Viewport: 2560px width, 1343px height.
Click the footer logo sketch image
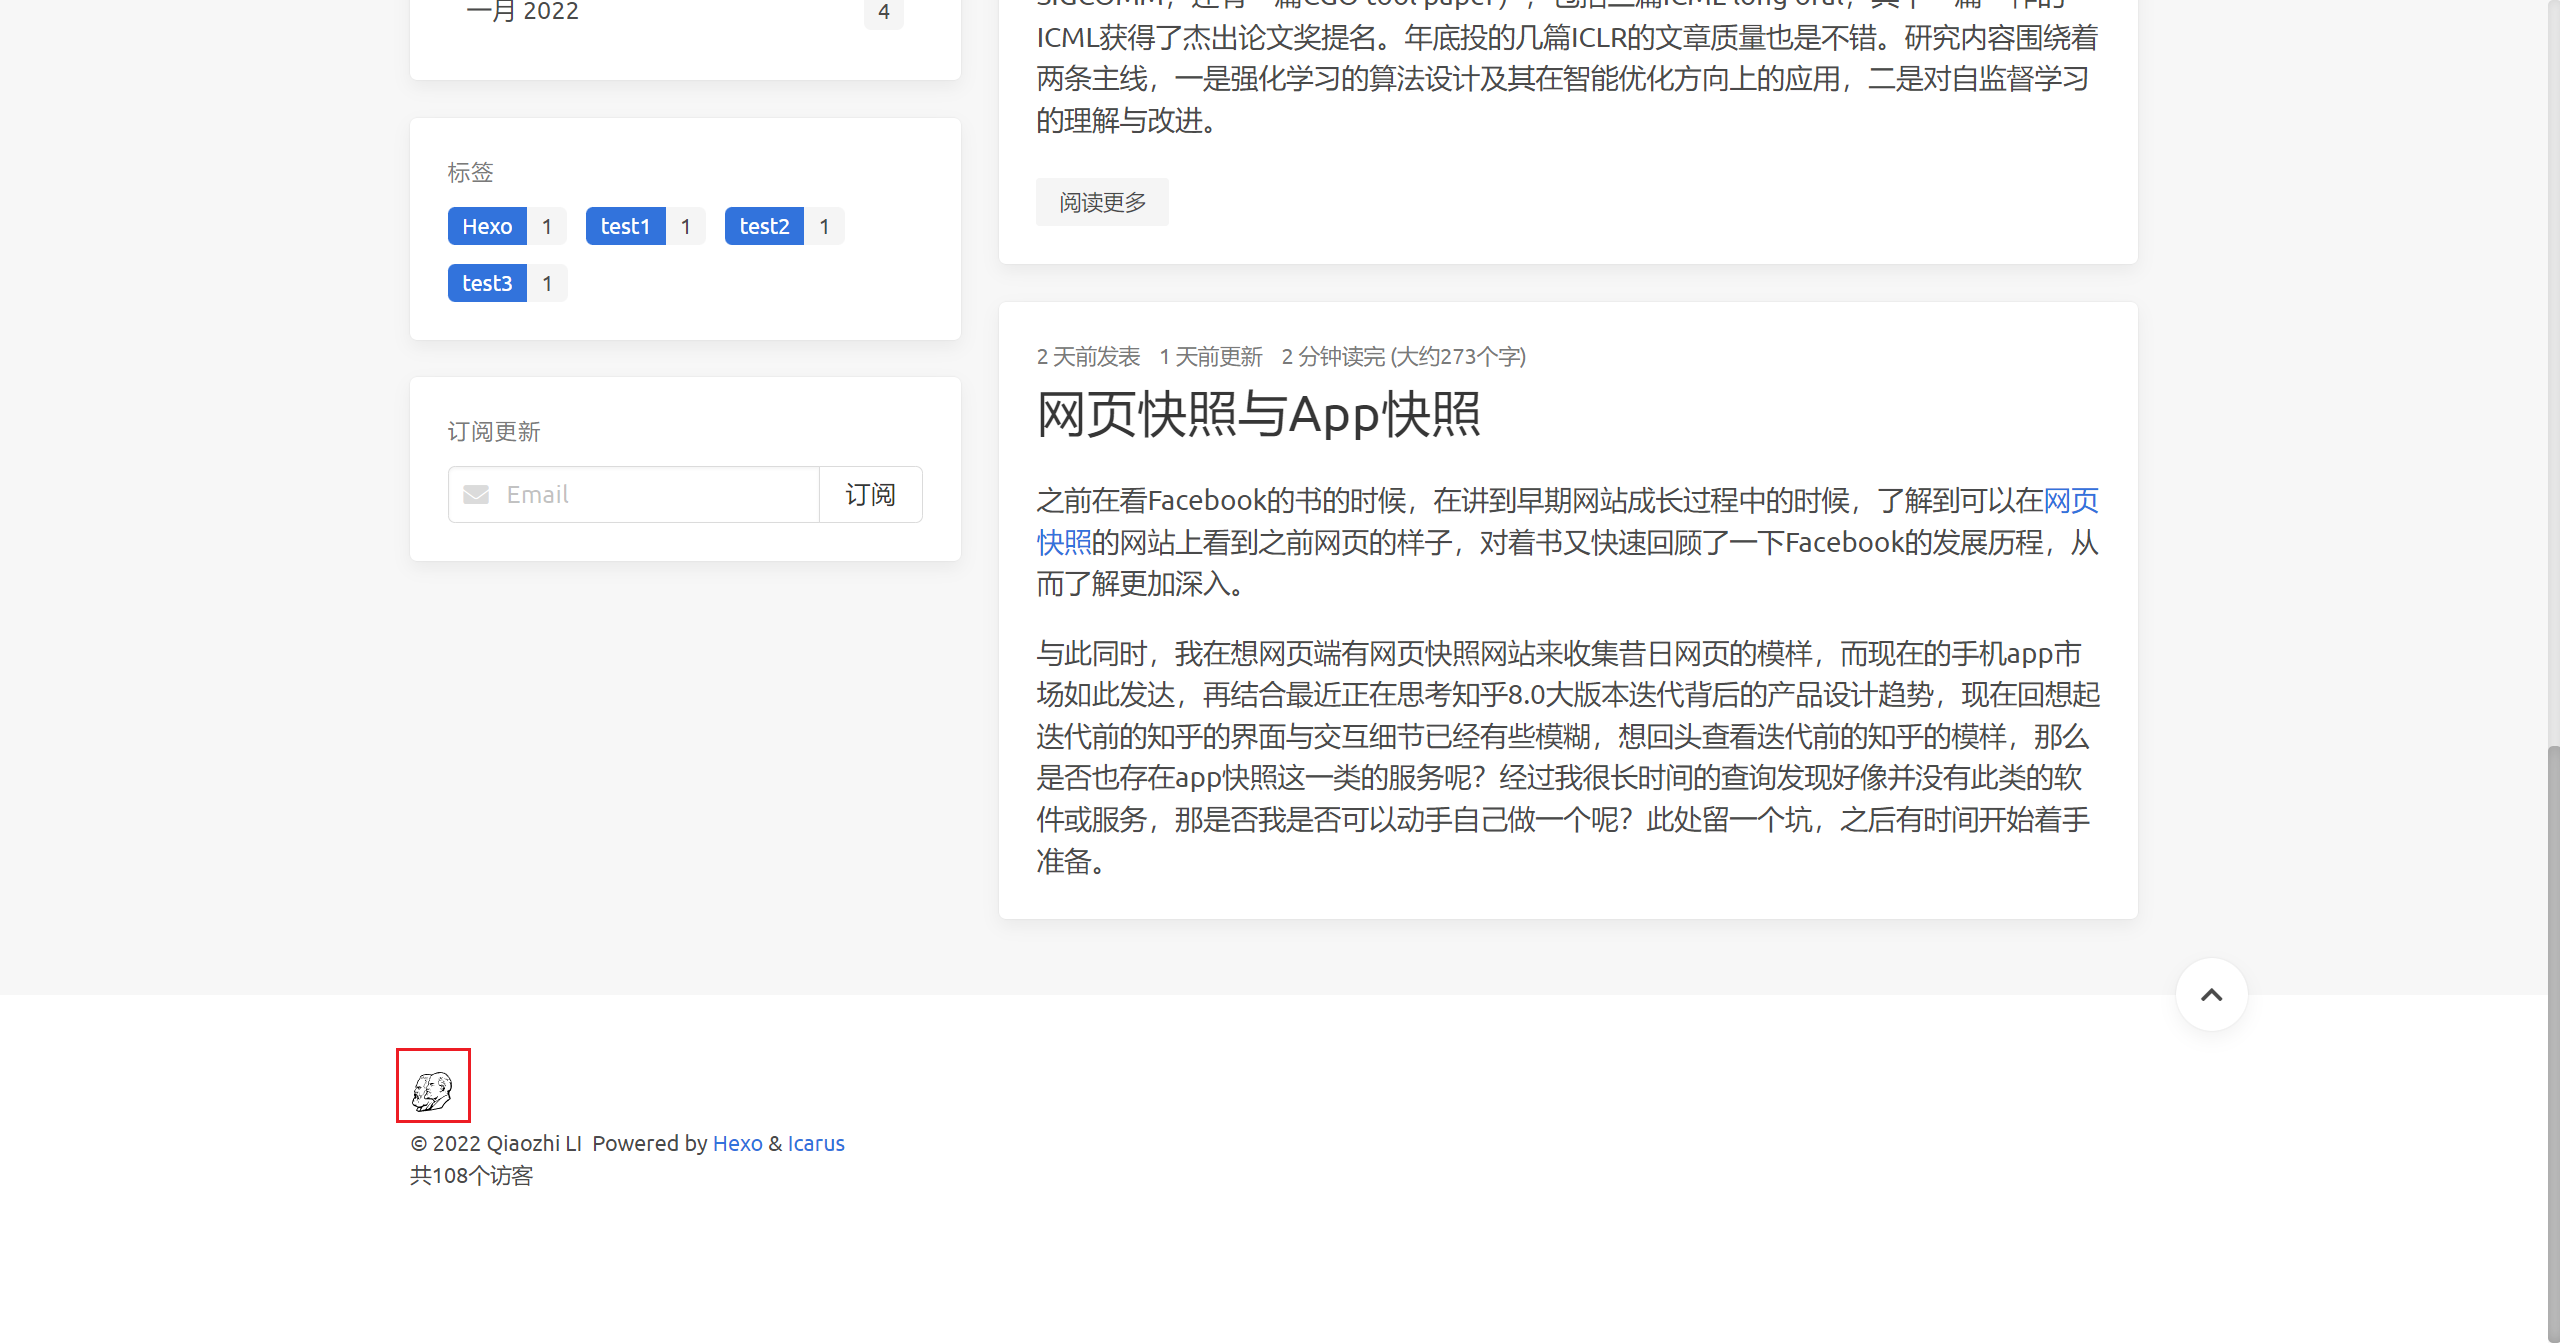(x=433, y=1090)
